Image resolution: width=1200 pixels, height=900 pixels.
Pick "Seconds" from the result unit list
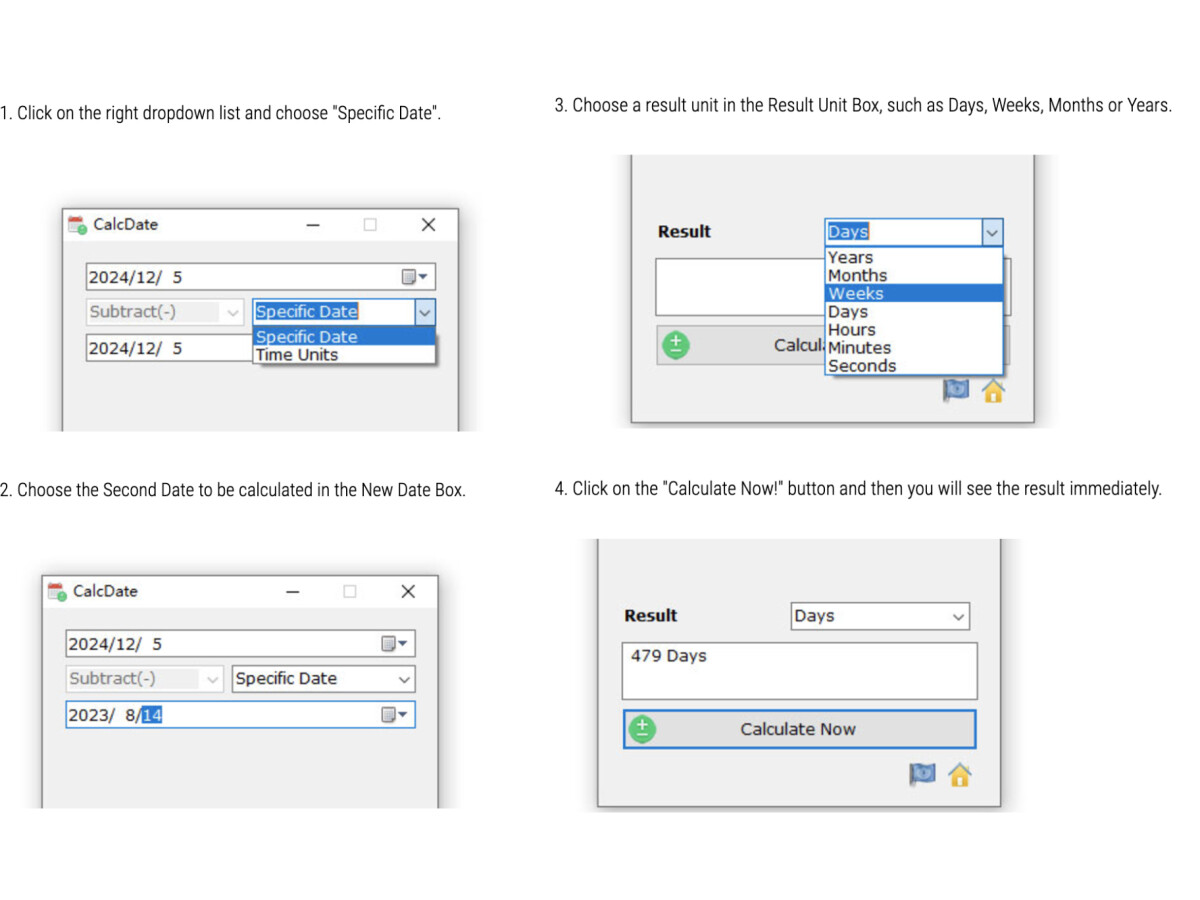[x=861, y=366]
